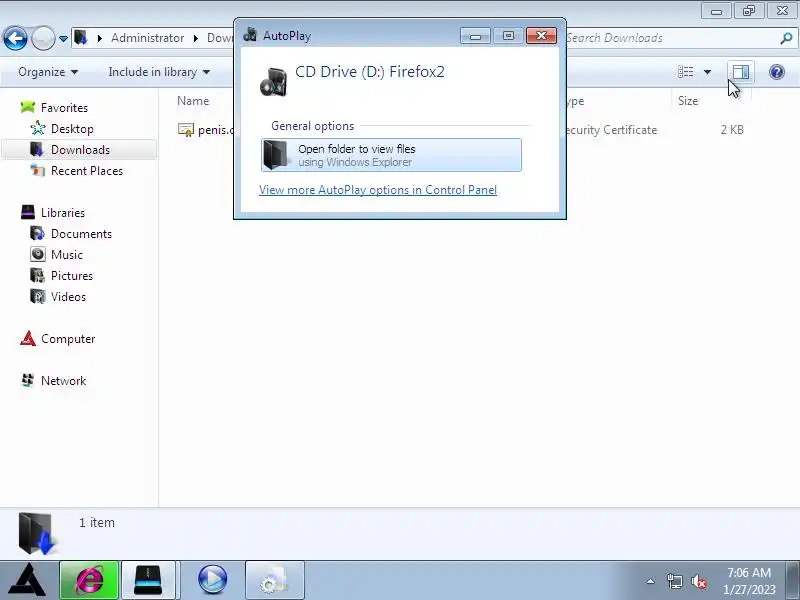Select Downloads in the navigation pane
Viewport: 800px width, 600px height.
(x=80, y=149)
